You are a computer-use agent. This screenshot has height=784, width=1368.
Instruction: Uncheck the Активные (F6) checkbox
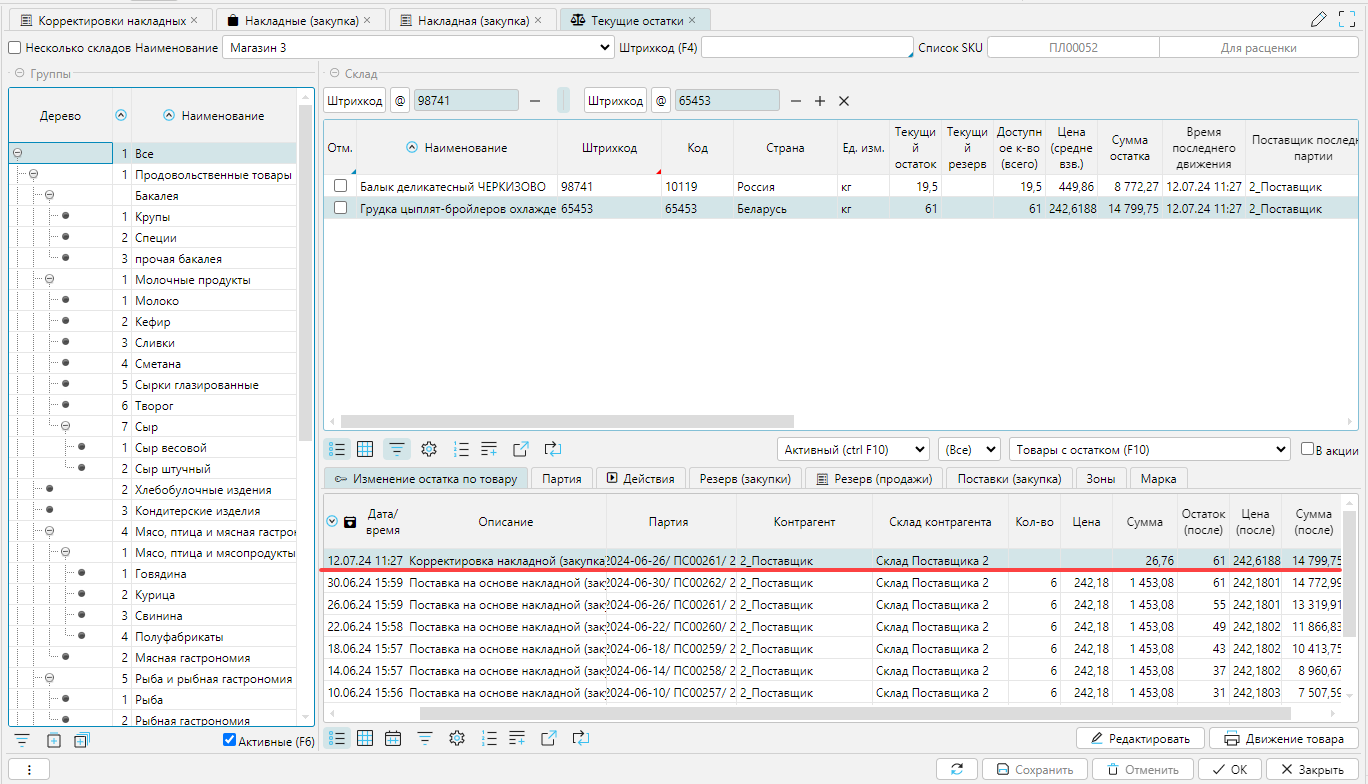[229, 741]
